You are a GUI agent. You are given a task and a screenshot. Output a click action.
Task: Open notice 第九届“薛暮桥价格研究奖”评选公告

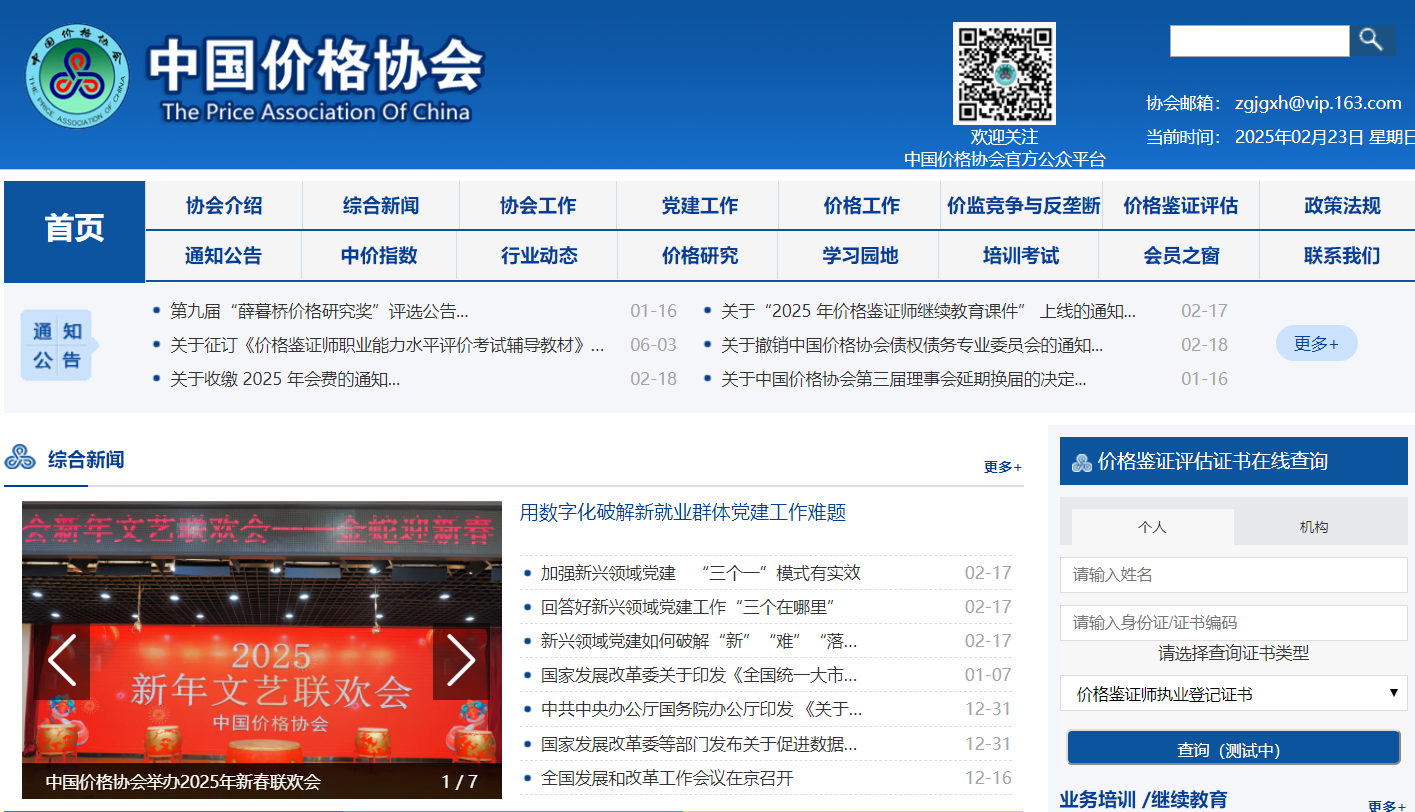coord(319,311)
